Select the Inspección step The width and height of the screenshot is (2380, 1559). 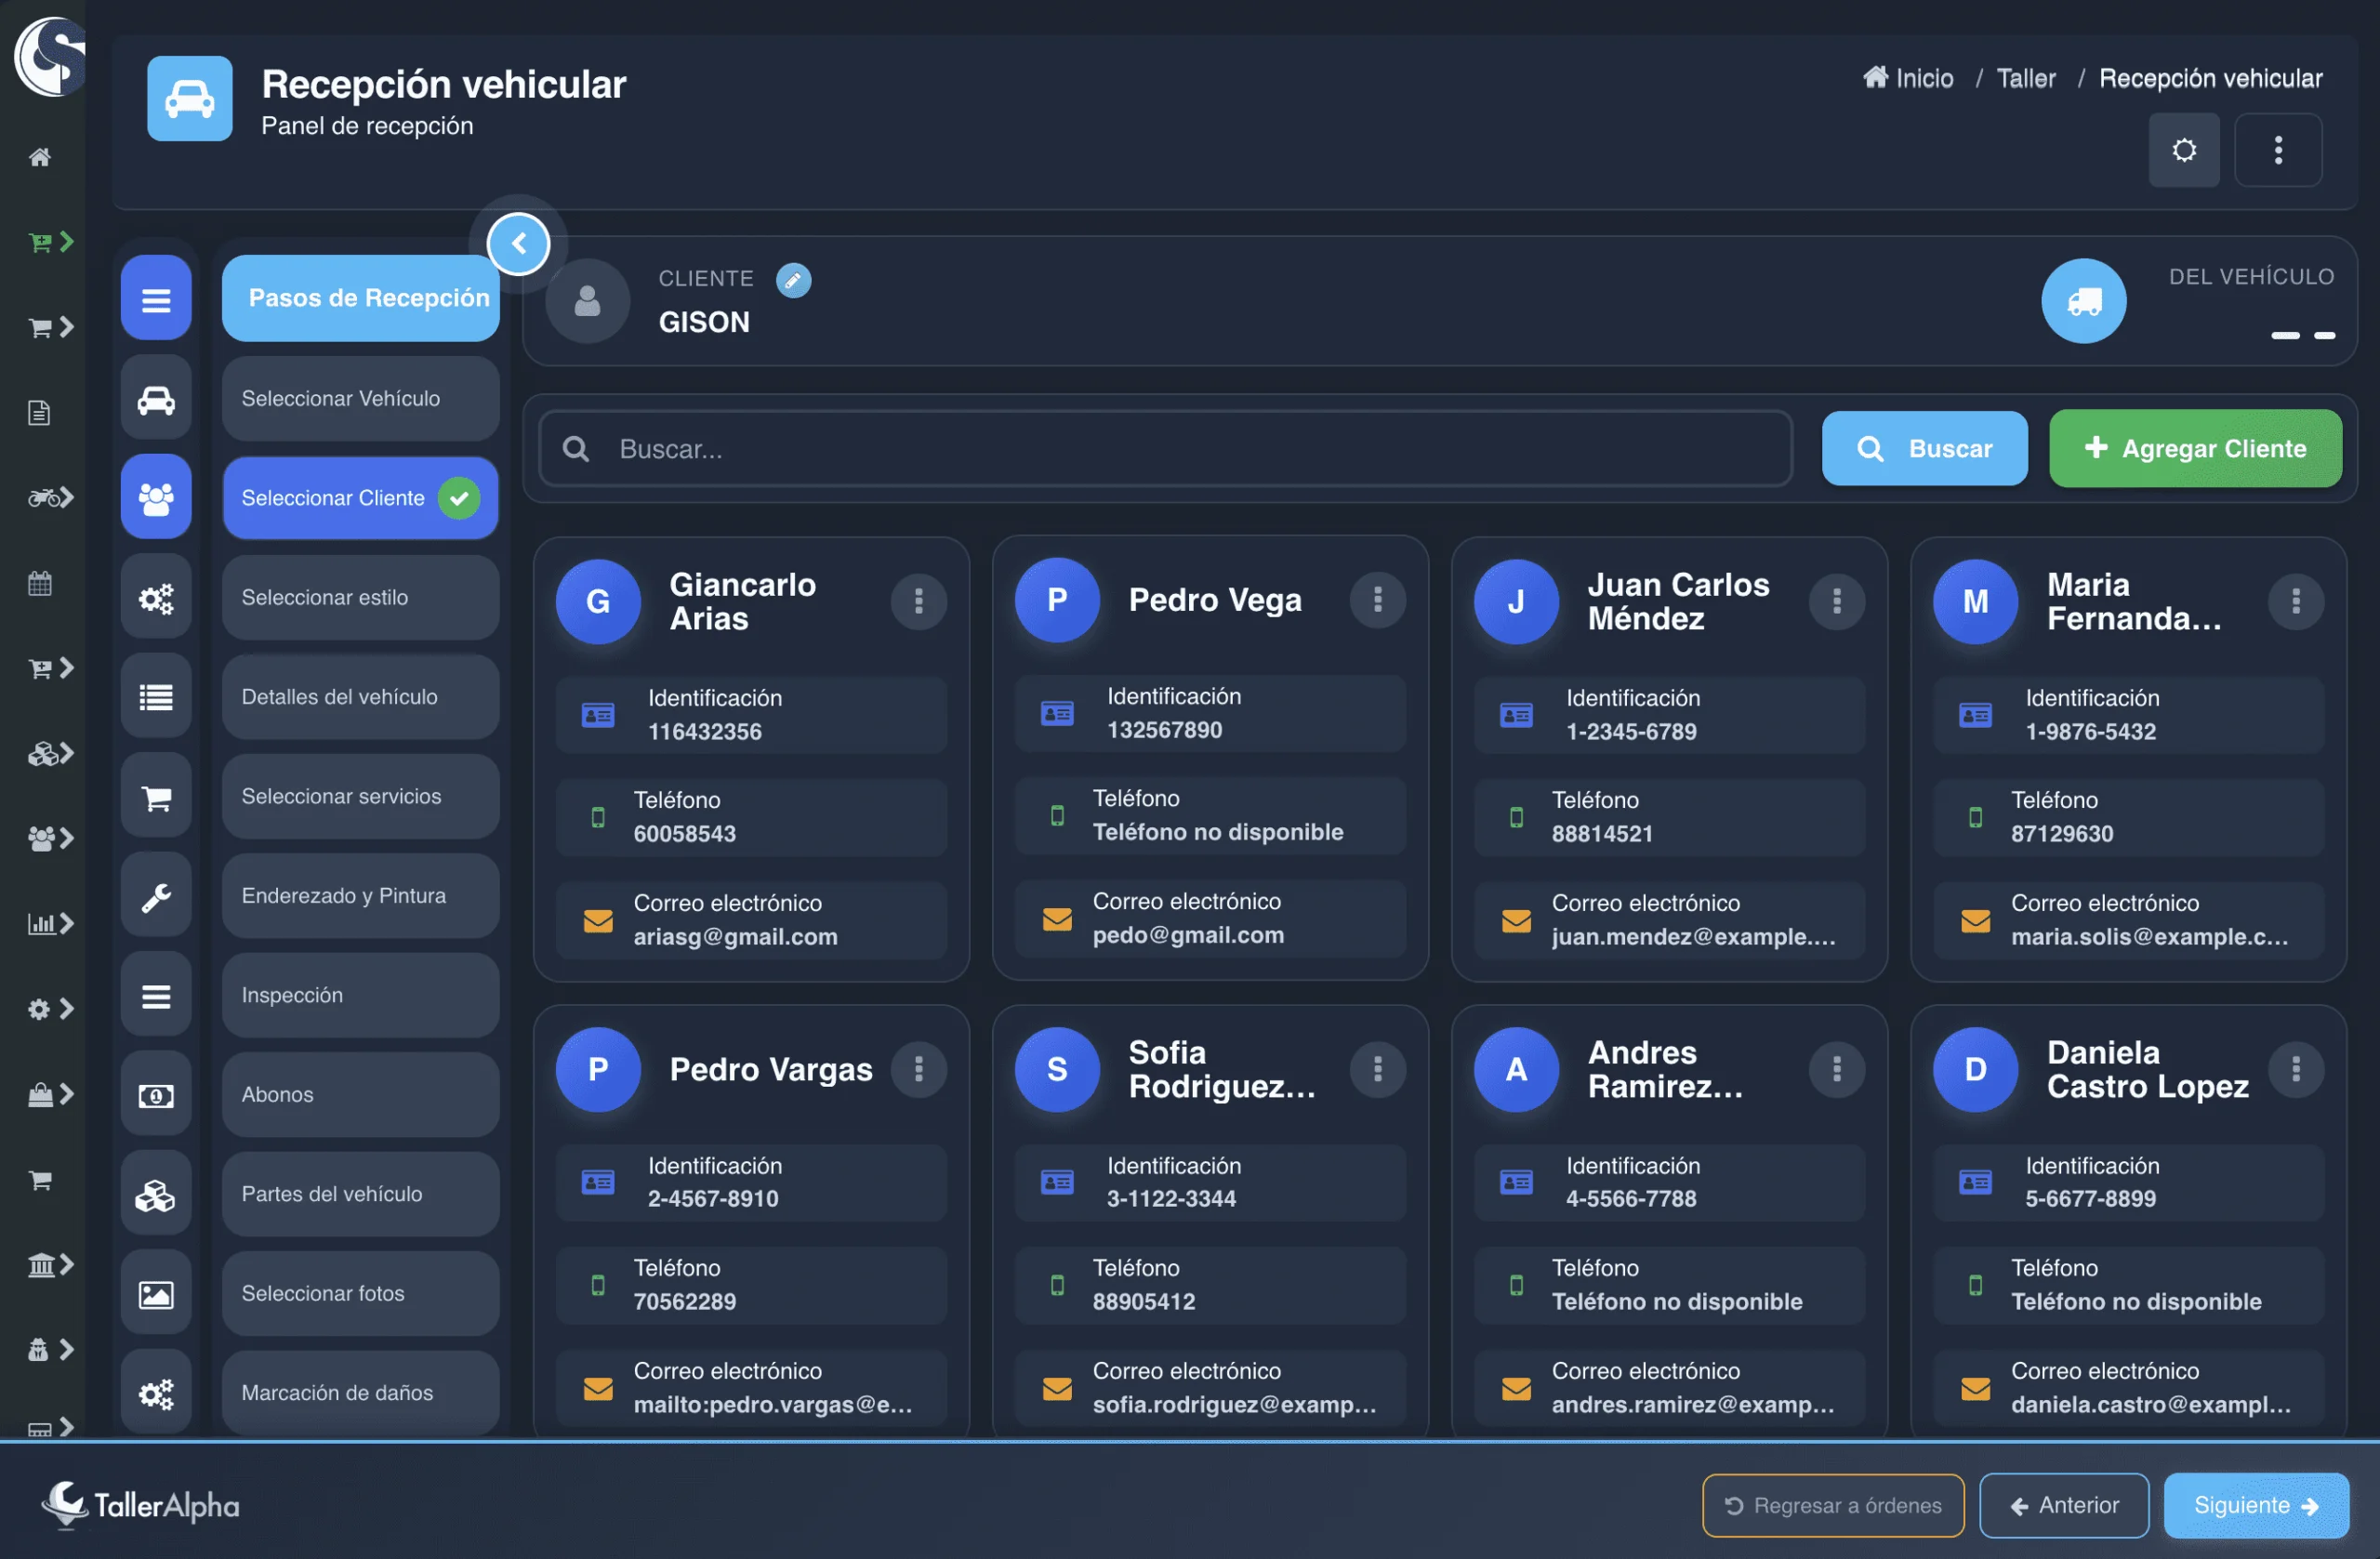(x=360, y=994)
